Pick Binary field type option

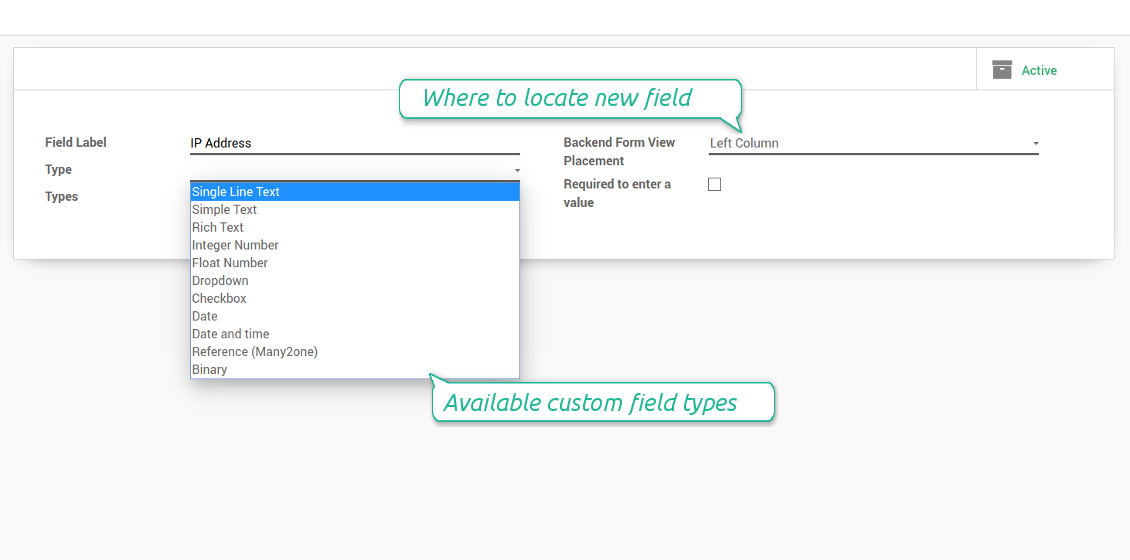(355, 370)
